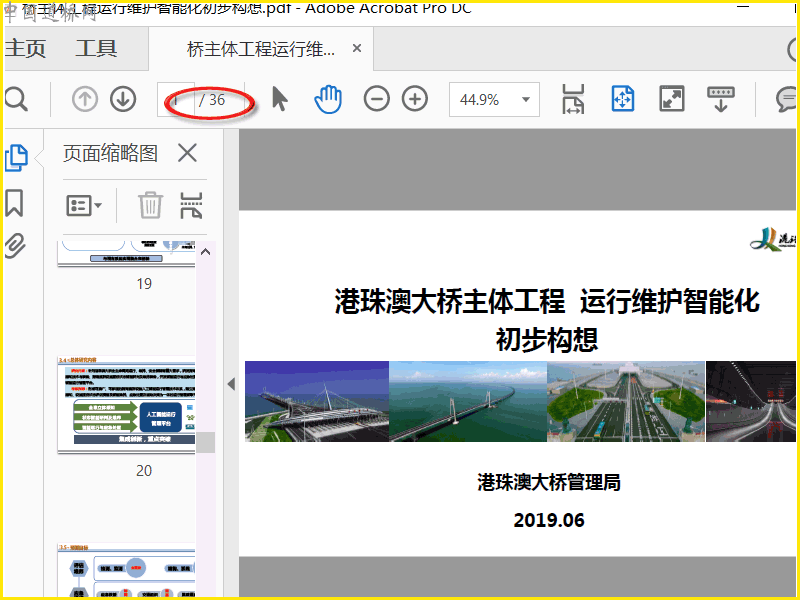Click the delete pages trash icon

click(151, 205)
